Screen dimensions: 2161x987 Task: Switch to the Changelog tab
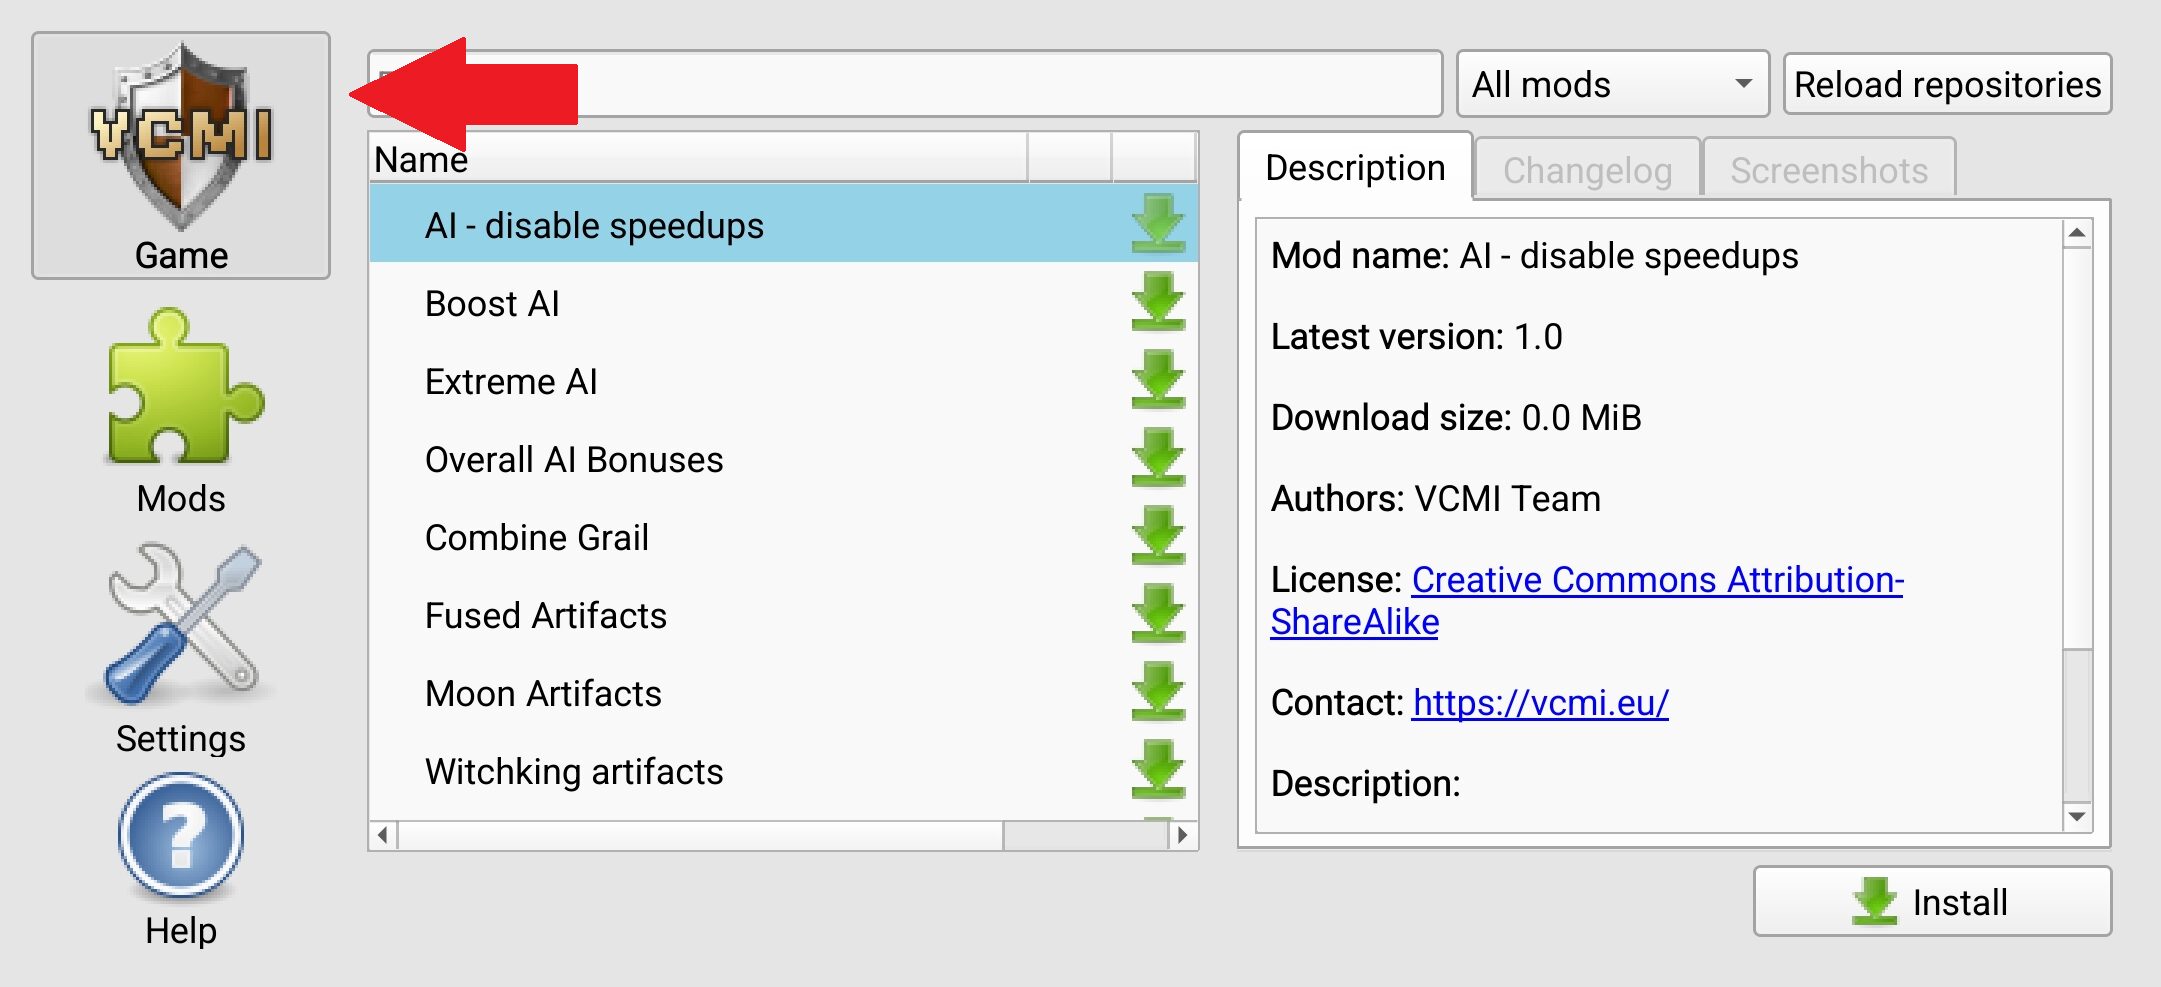coord(1587,171)
